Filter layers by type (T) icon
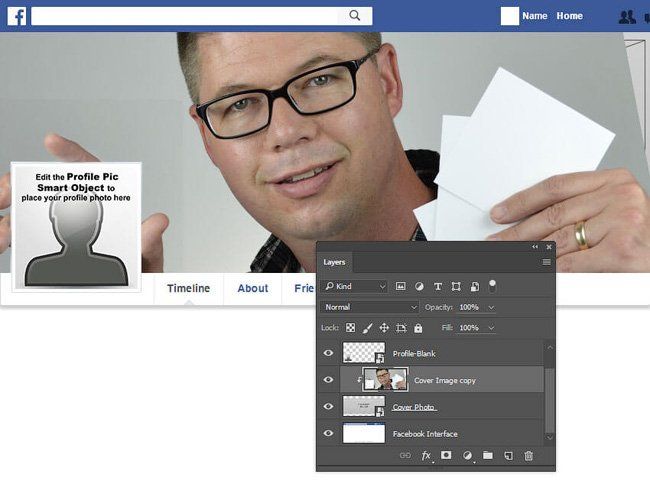 click(x=437, y=287)
